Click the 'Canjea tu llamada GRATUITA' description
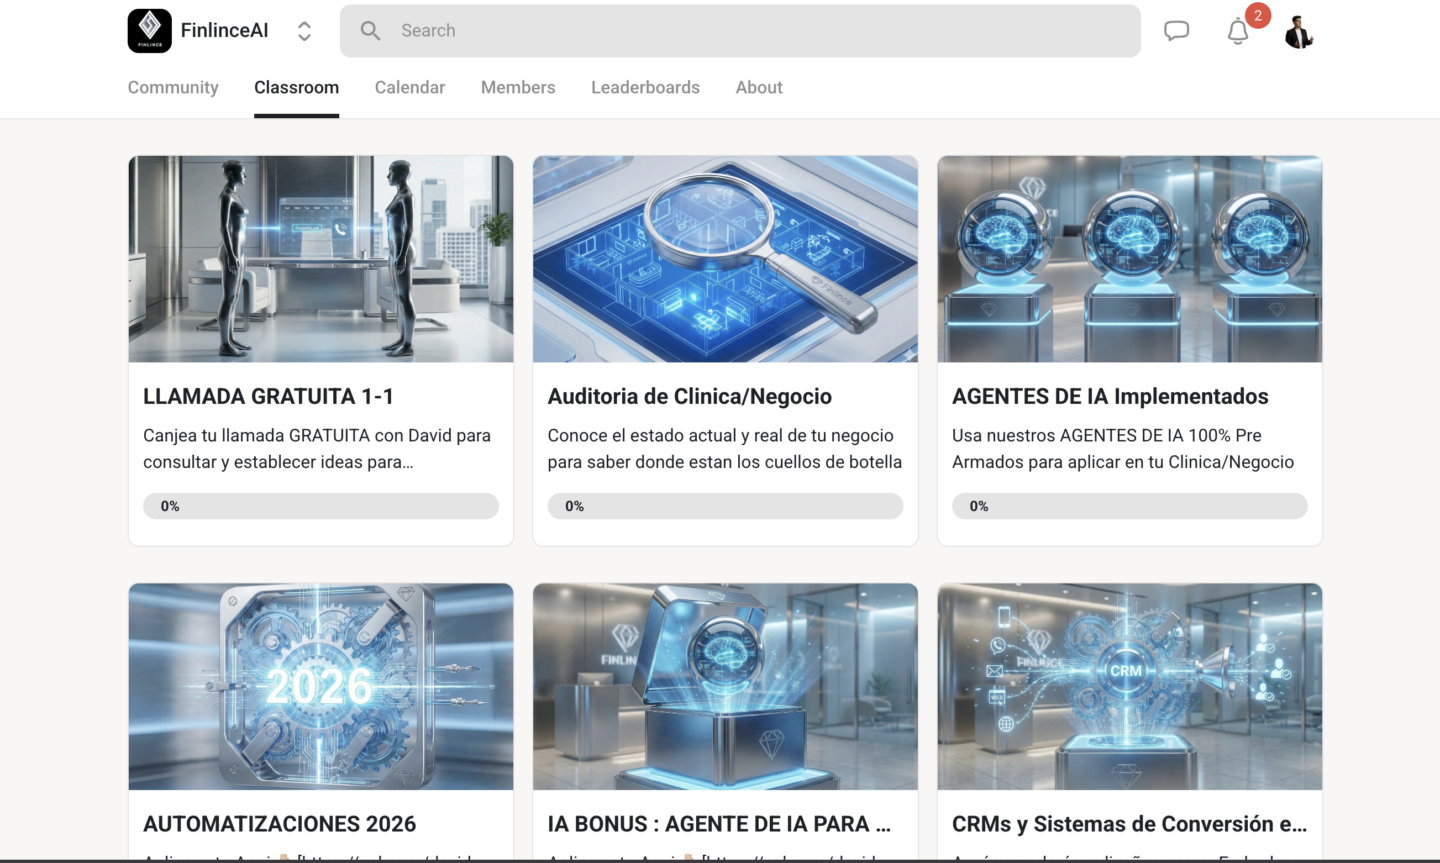The height and width of the screenshot is (863, 1440). pyautogui.click(x=317, y=449)
